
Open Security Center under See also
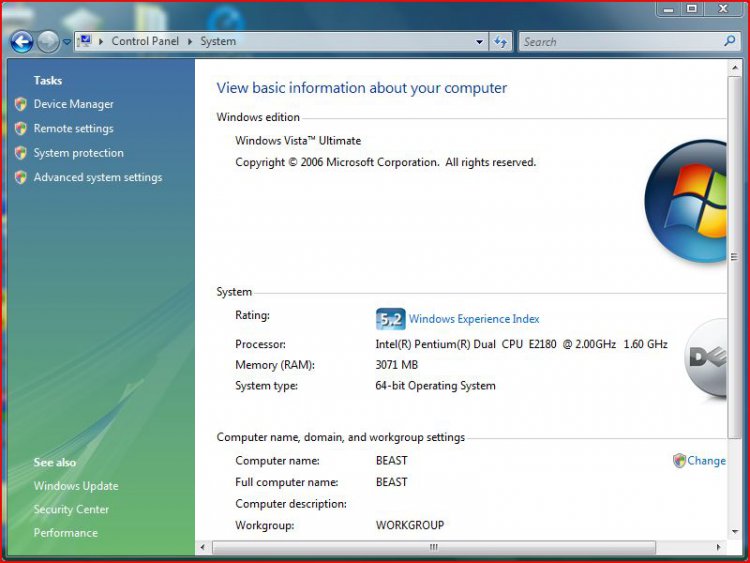click(x=71, y=509)
